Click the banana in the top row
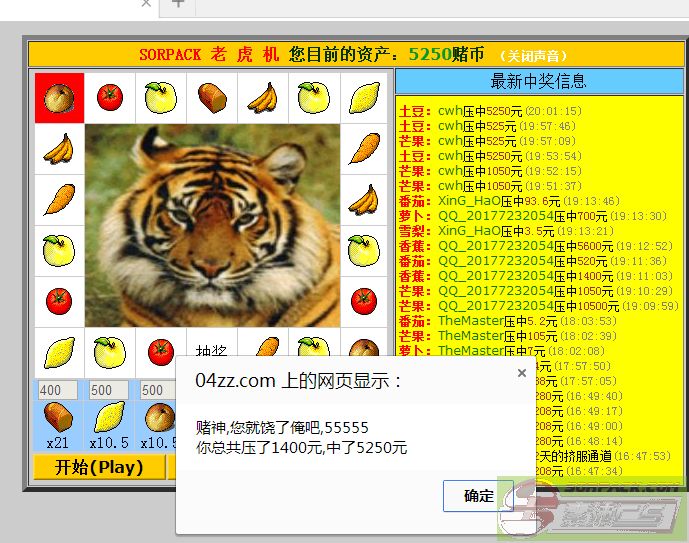The height and width of the screenshot is (543, 689). tap(262, 98)
